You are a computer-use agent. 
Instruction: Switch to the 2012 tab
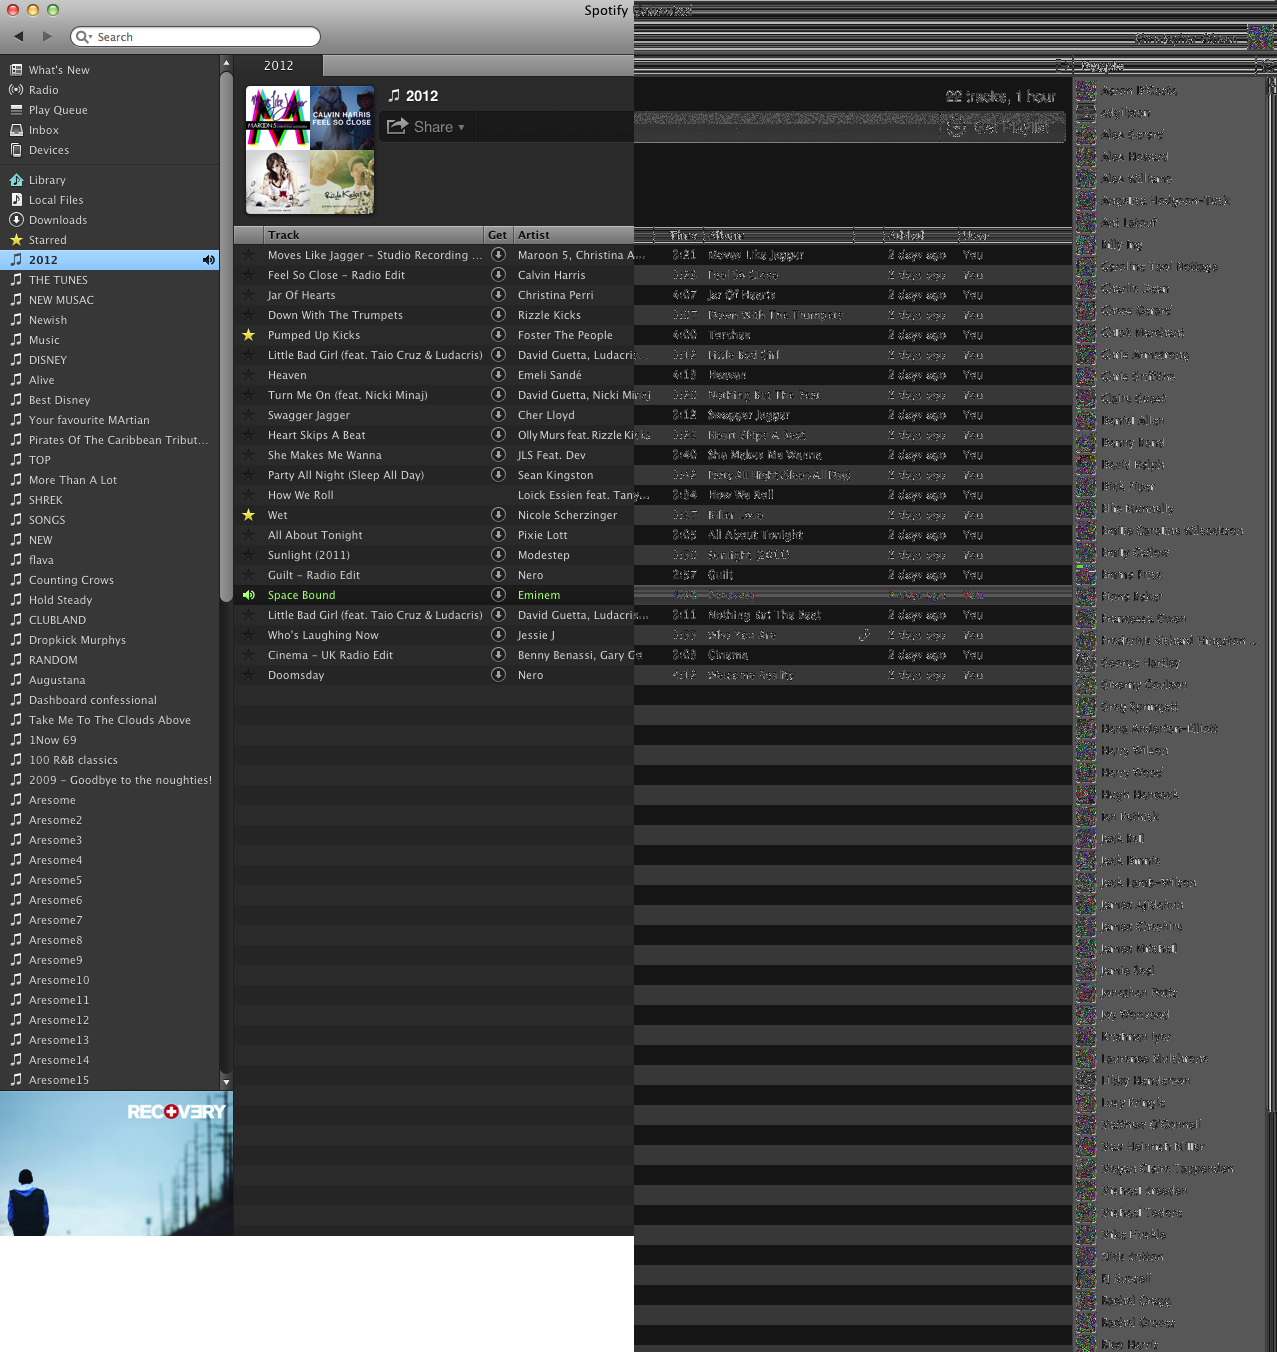279,65
